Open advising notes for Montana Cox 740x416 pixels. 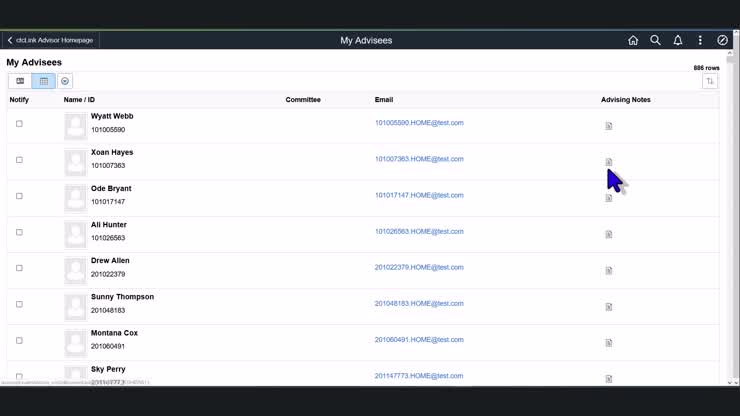(x=608, y=343)
